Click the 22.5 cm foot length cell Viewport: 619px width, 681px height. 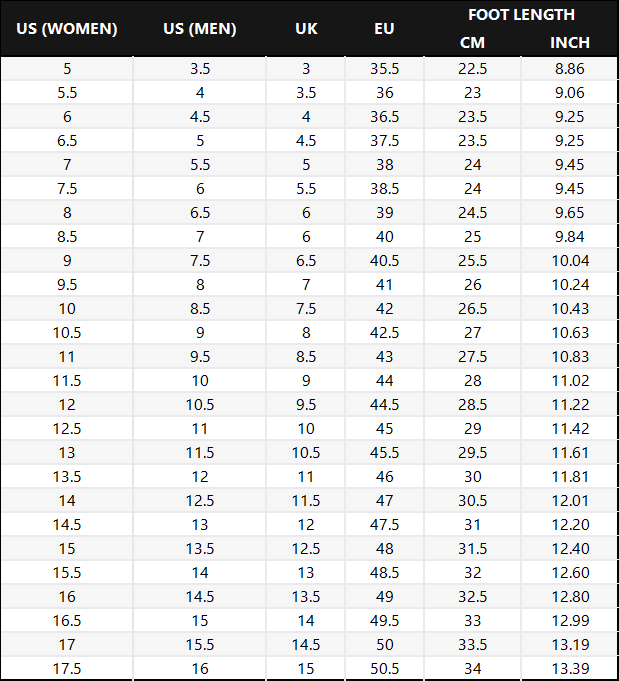[472, 69]
